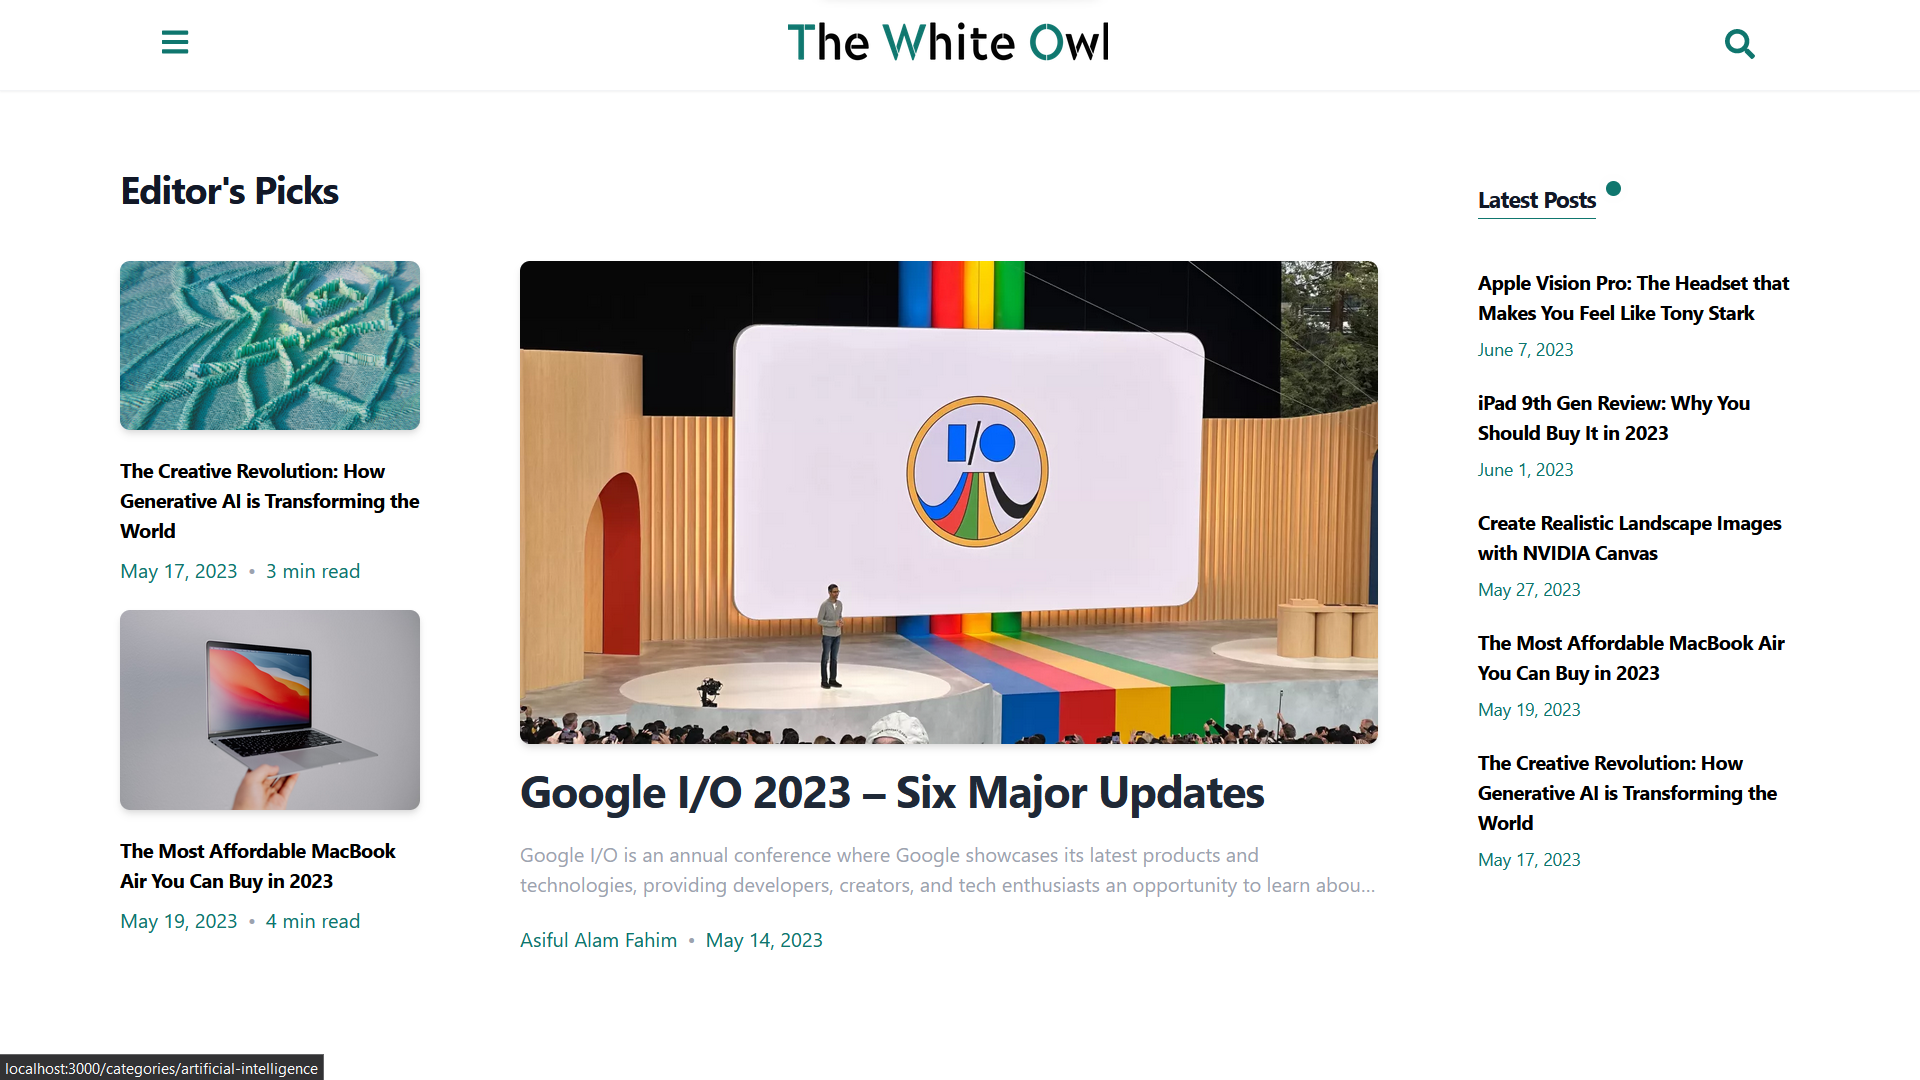Click the 'May 14, 2023' date

[x=764, y=940]
